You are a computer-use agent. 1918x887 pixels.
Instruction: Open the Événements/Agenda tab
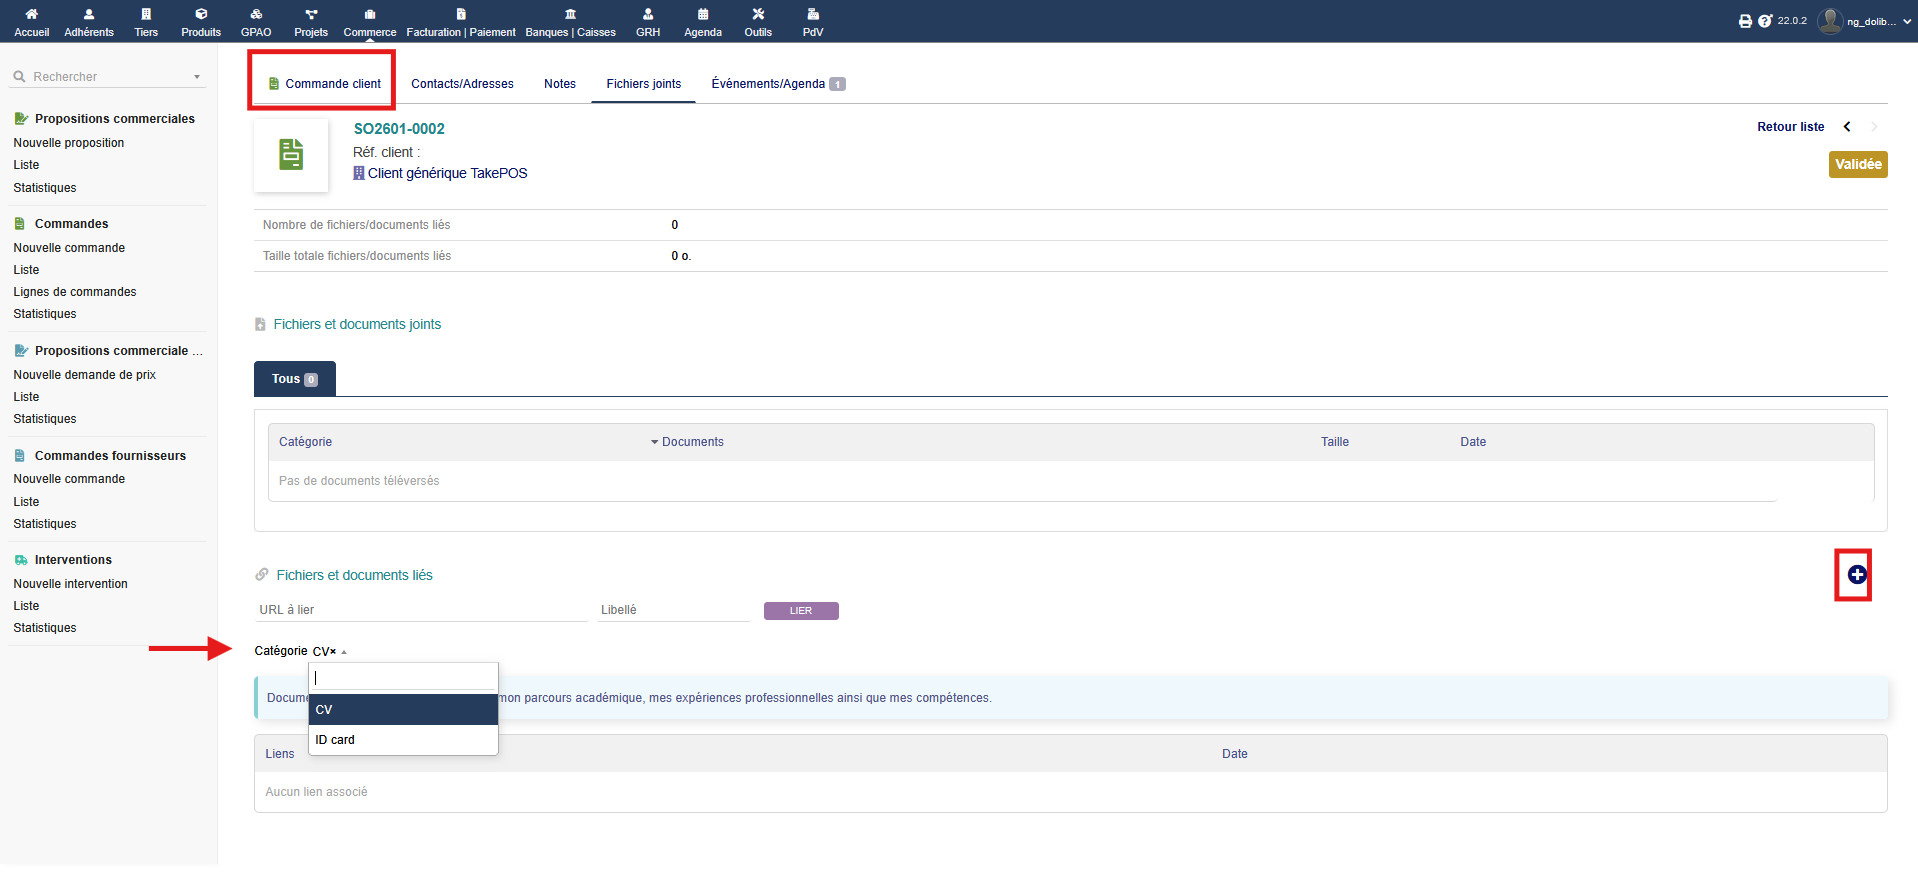pyautogui.click(x=768, y=84)
